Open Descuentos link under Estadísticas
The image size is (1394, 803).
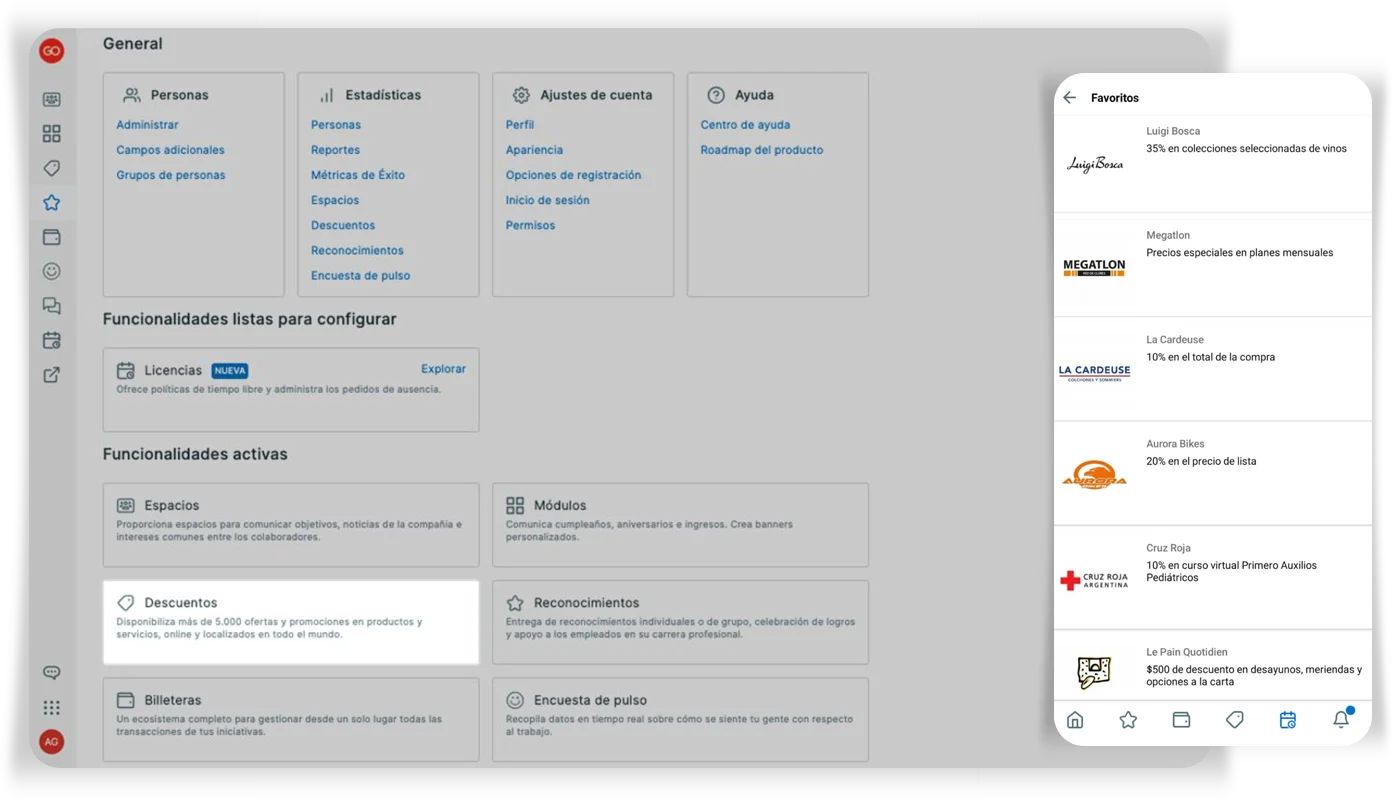click(x=343, y=225)
